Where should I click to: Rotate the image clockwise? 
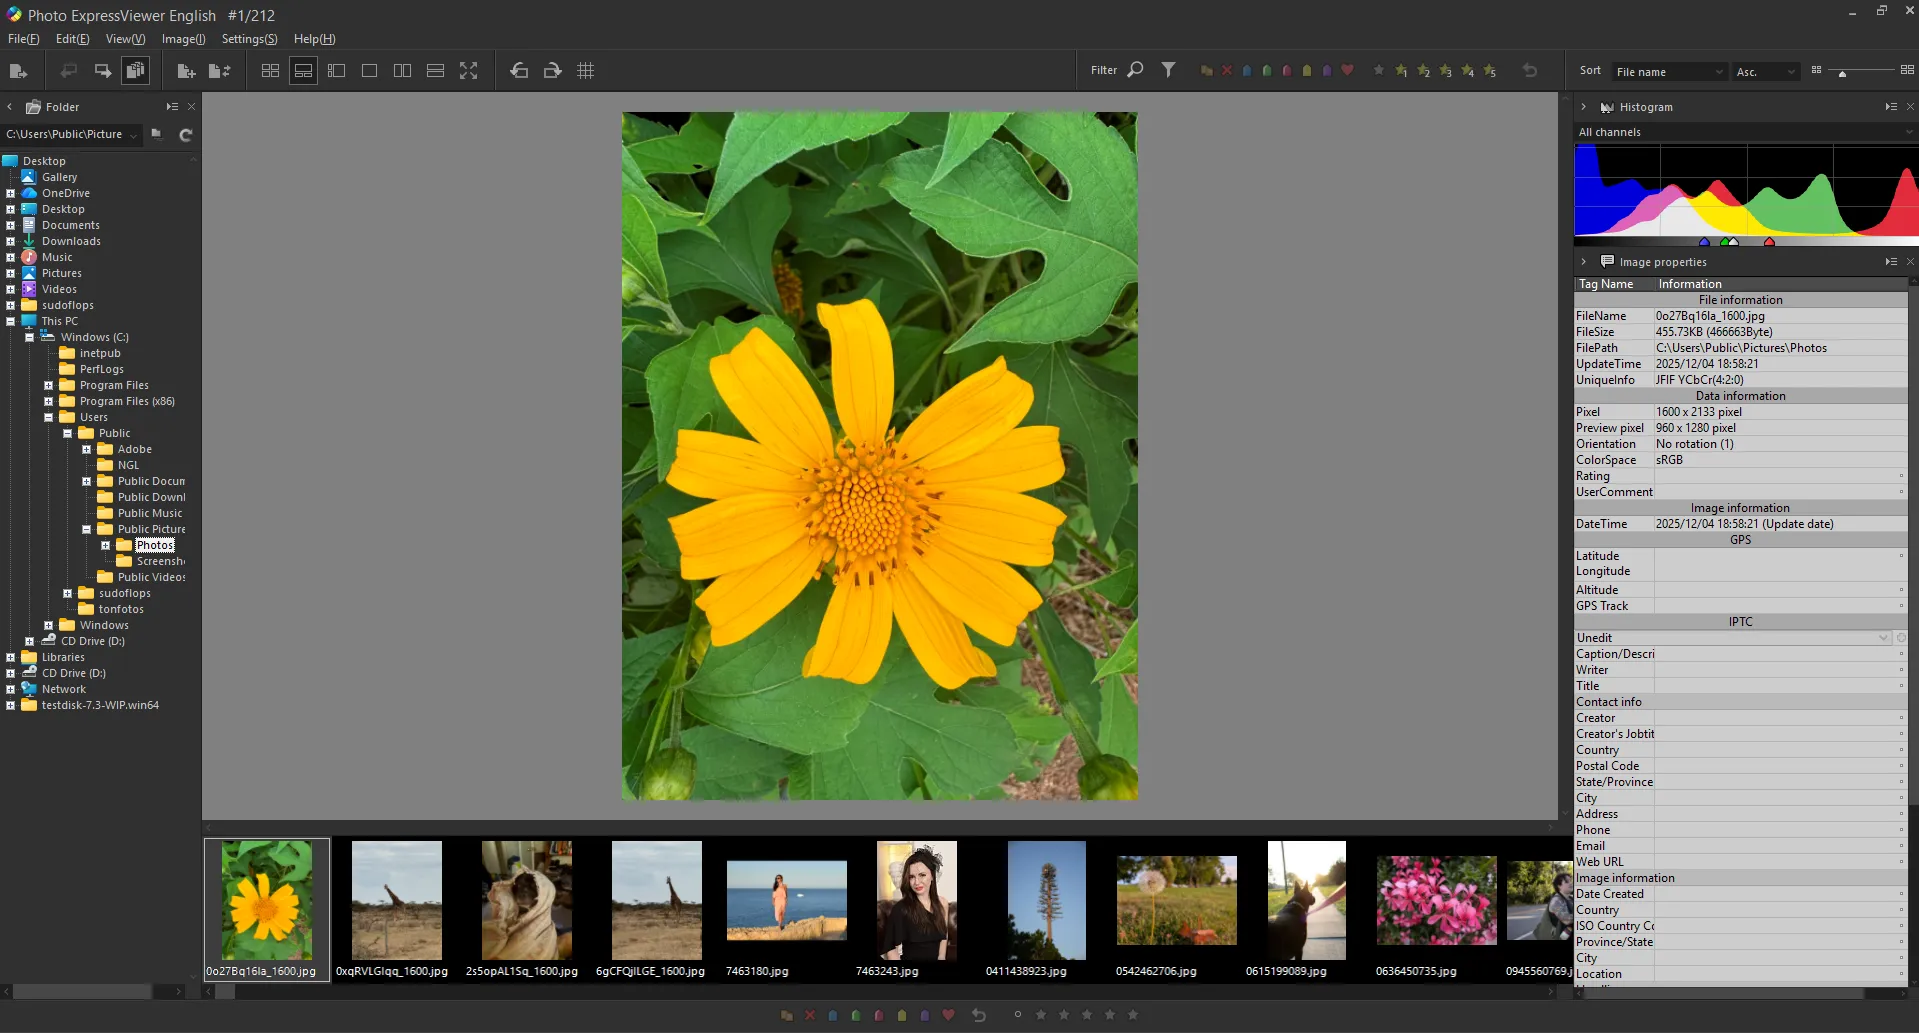pos(552,70)
